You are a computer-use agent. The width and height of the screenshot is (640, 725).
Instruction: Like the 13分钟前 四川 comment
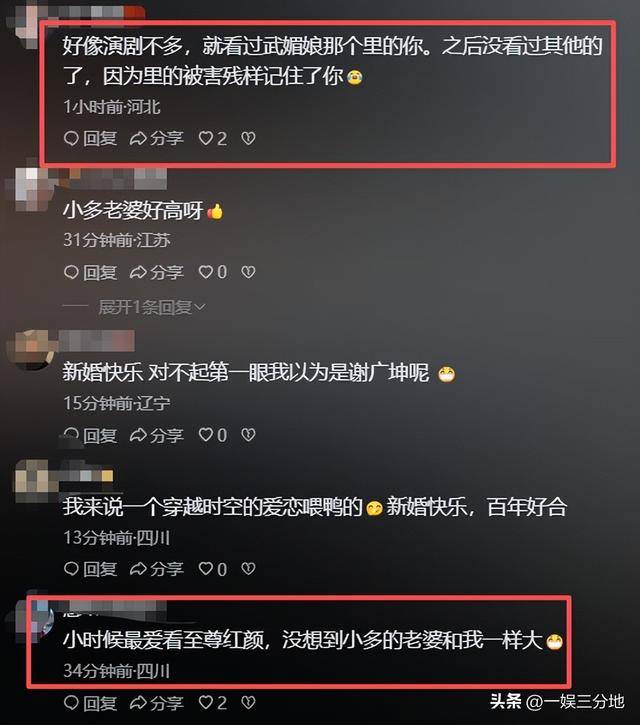pos(213,569)
